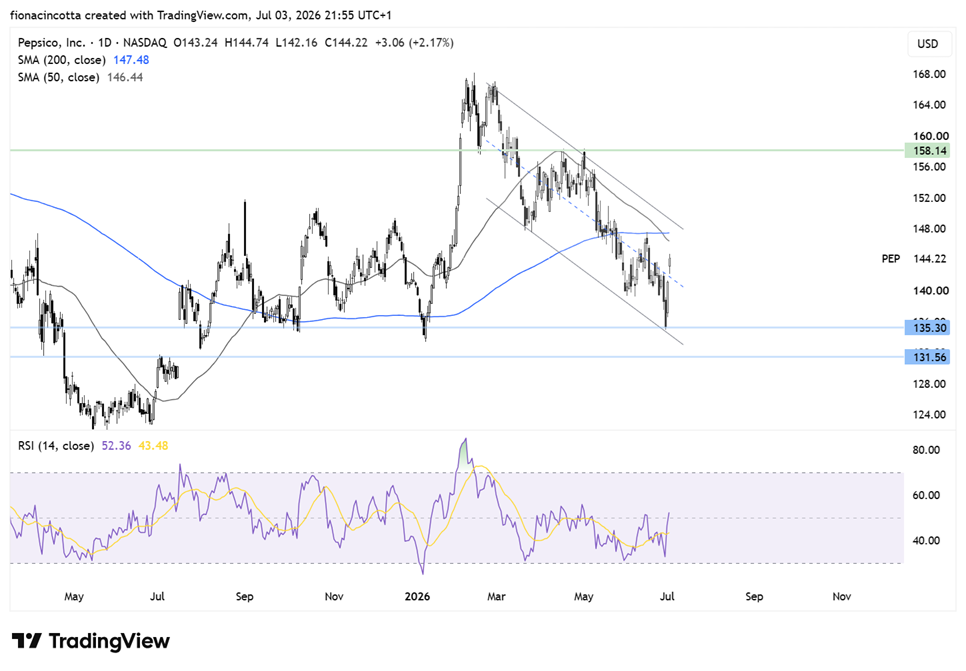Click the RSI (14, close) indicator label
Viewport: 966px width, 671px height.
tap(56, 445)
